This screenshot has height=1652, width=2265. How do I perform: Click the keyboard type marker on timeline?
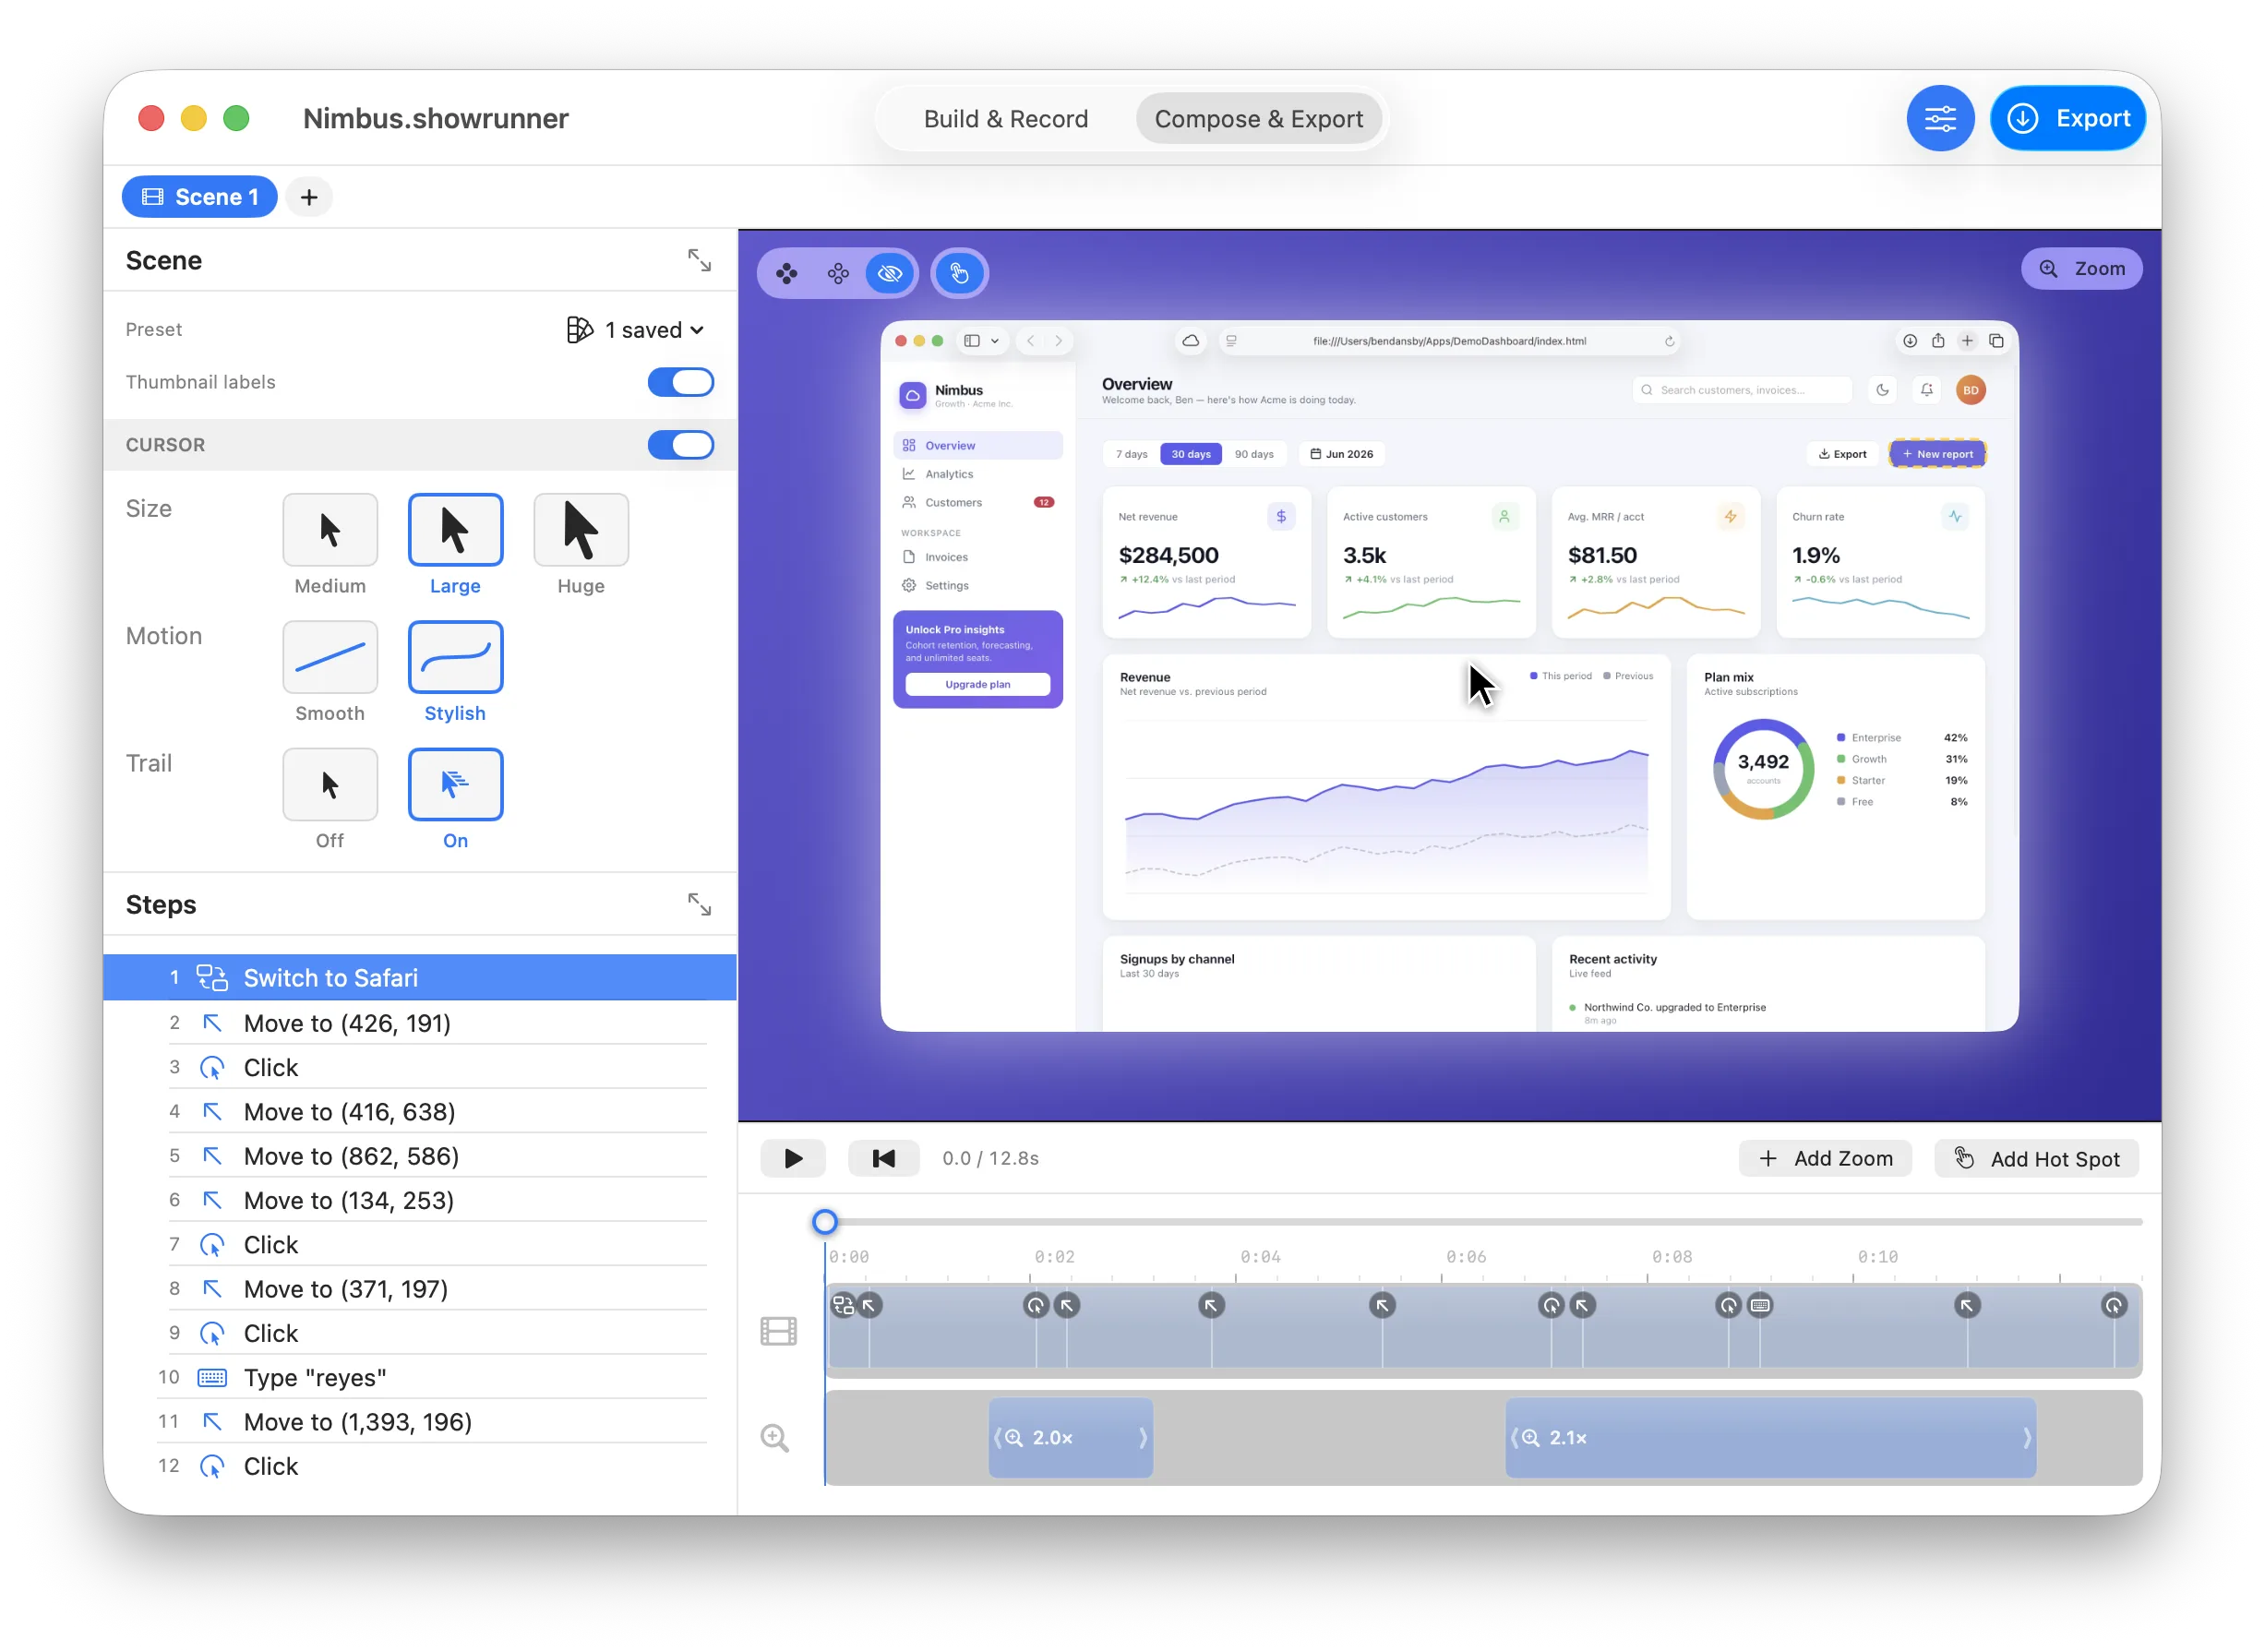point(1759,1304)
